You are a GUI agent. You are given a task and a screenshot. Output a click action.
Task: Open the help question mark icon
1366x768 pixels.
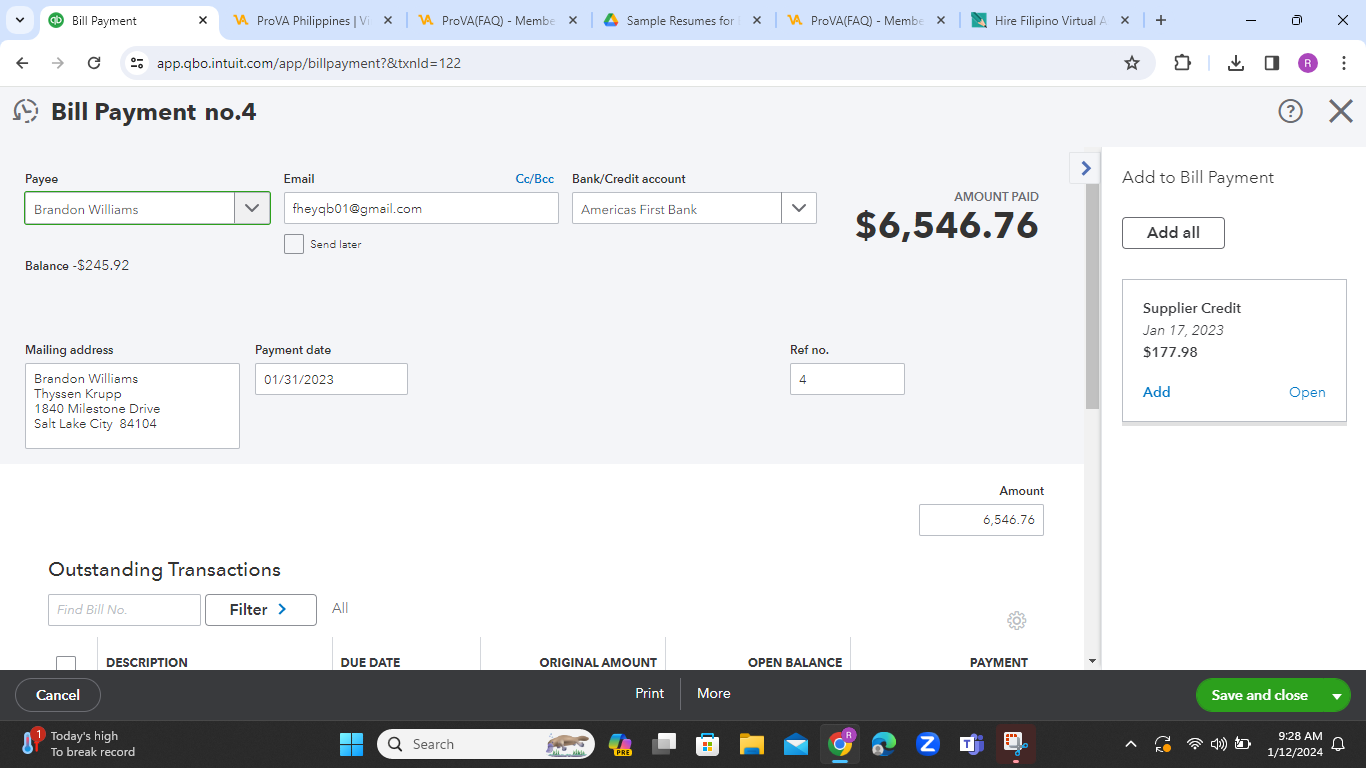(x=1291, y=111)
